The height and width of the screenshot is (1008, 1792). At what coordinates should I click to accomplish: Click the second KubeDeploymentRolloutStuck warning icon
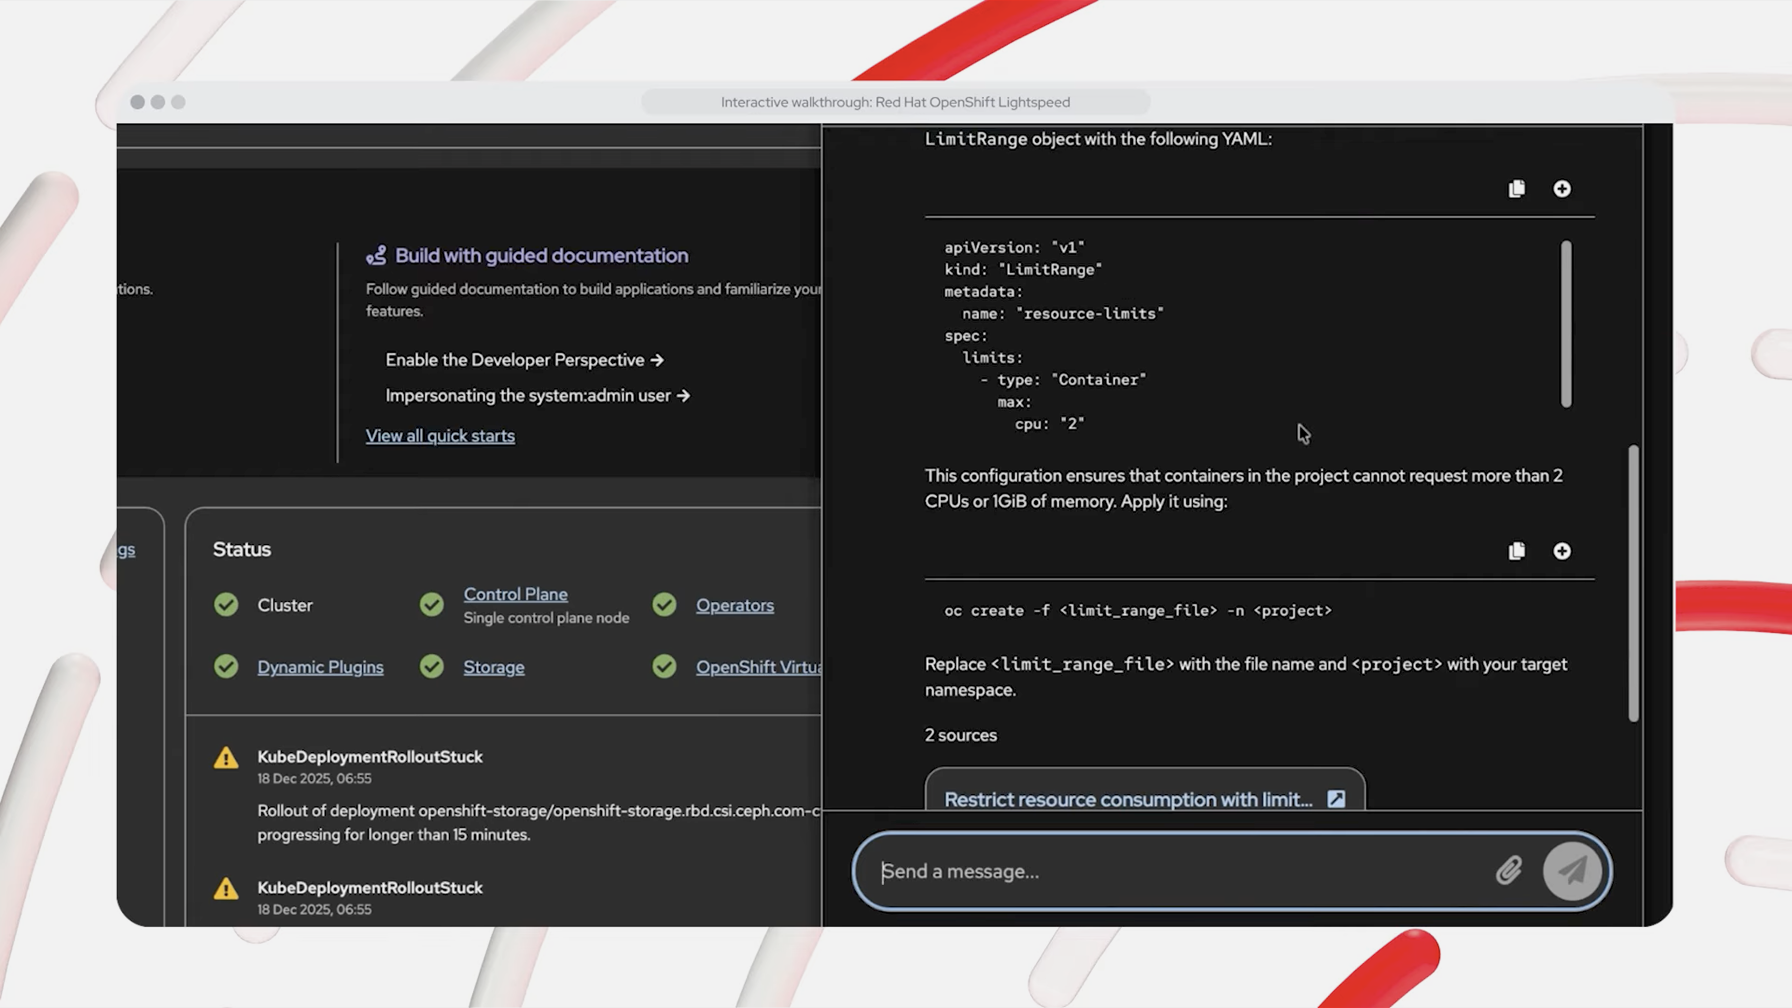[226, 889]
